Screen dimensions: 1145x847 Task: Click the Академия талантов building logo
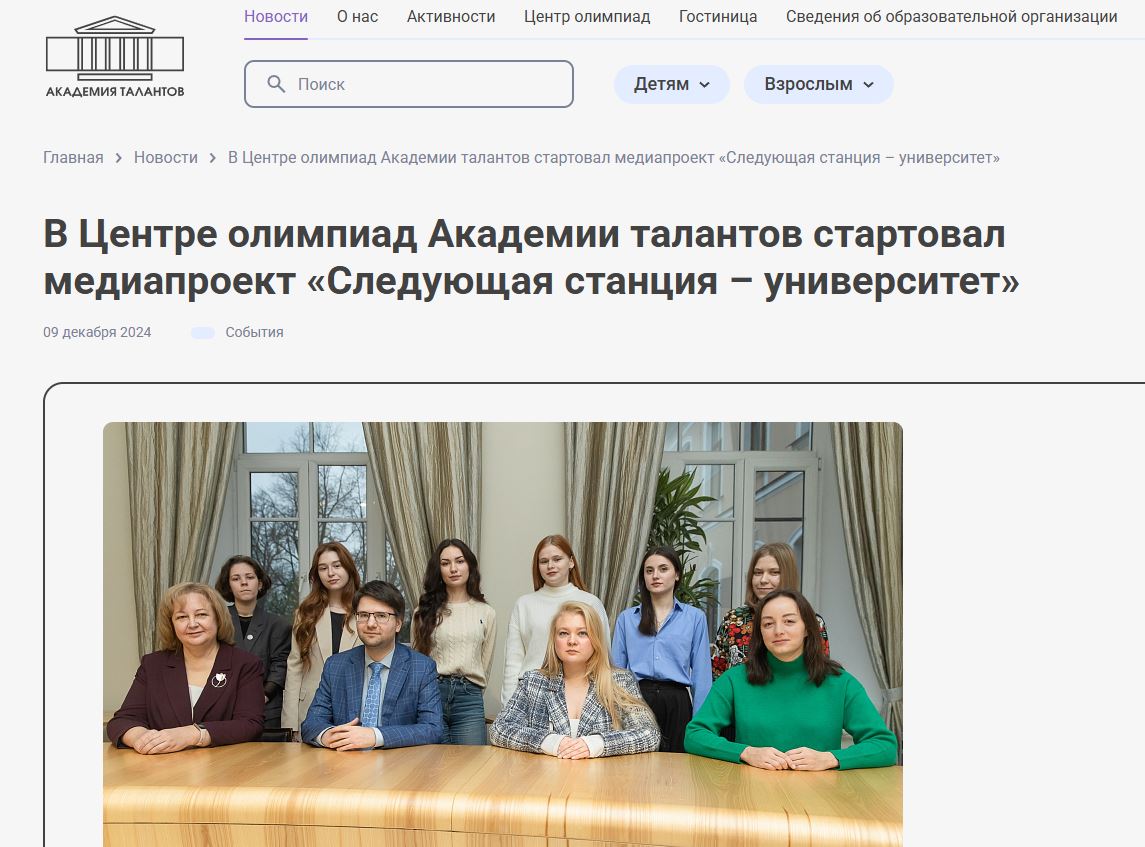tap(115, 57)
